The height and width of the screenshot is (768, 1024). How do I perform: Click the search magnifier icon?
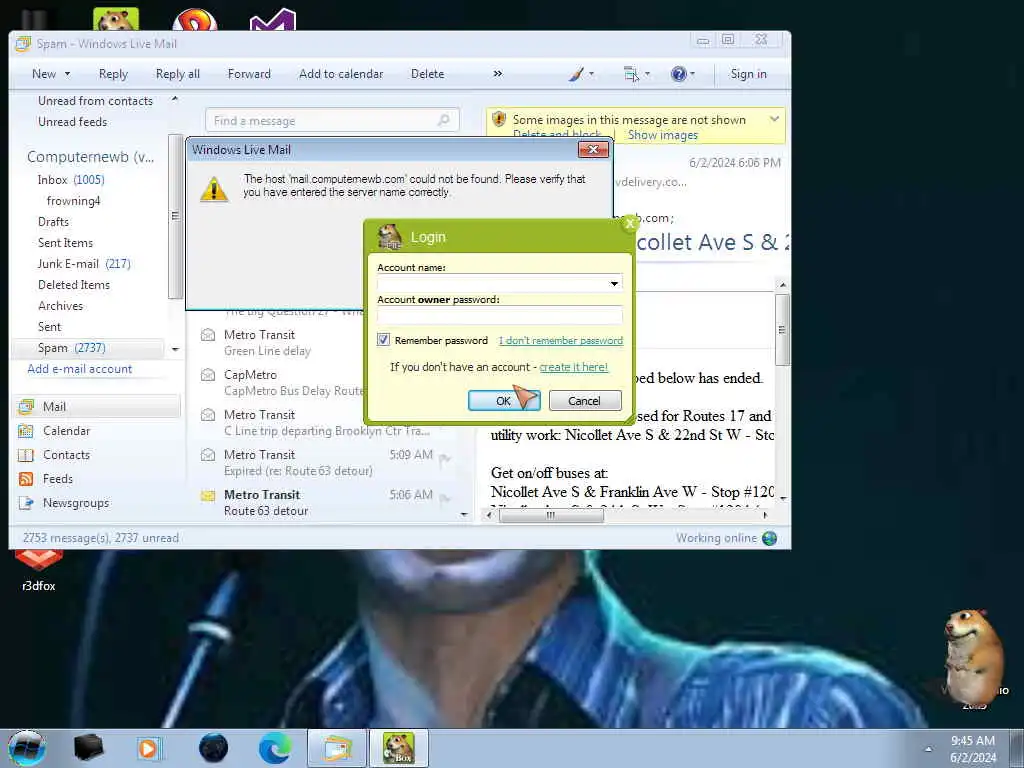click(444, 120)
